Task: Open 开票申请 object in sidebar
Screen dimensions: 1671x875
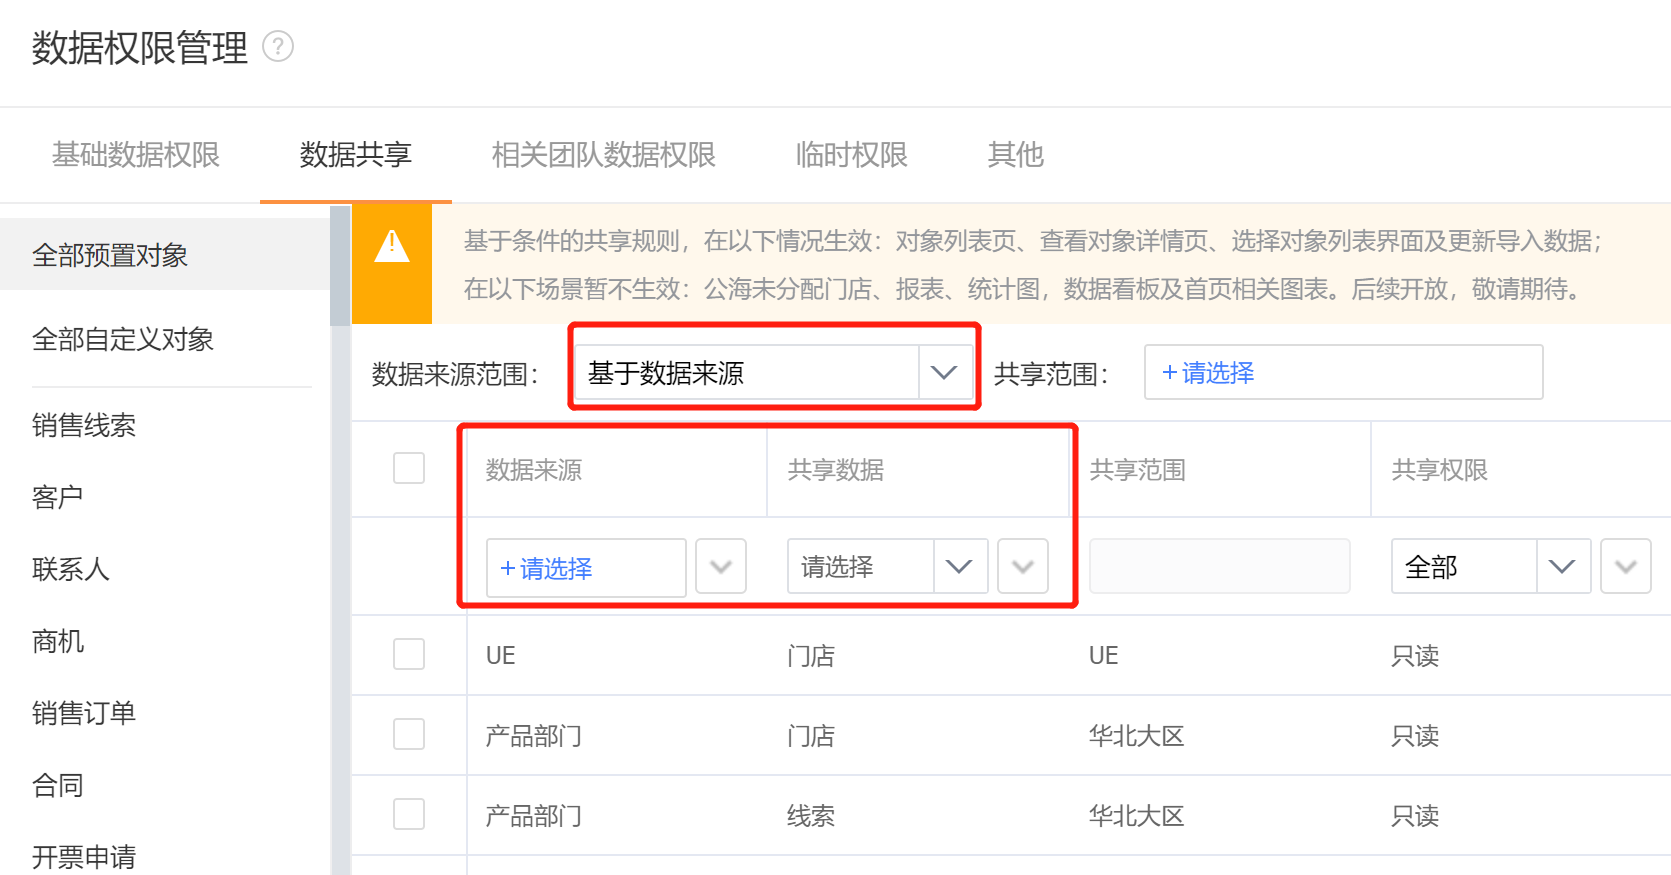Action: tap(84, 857)
